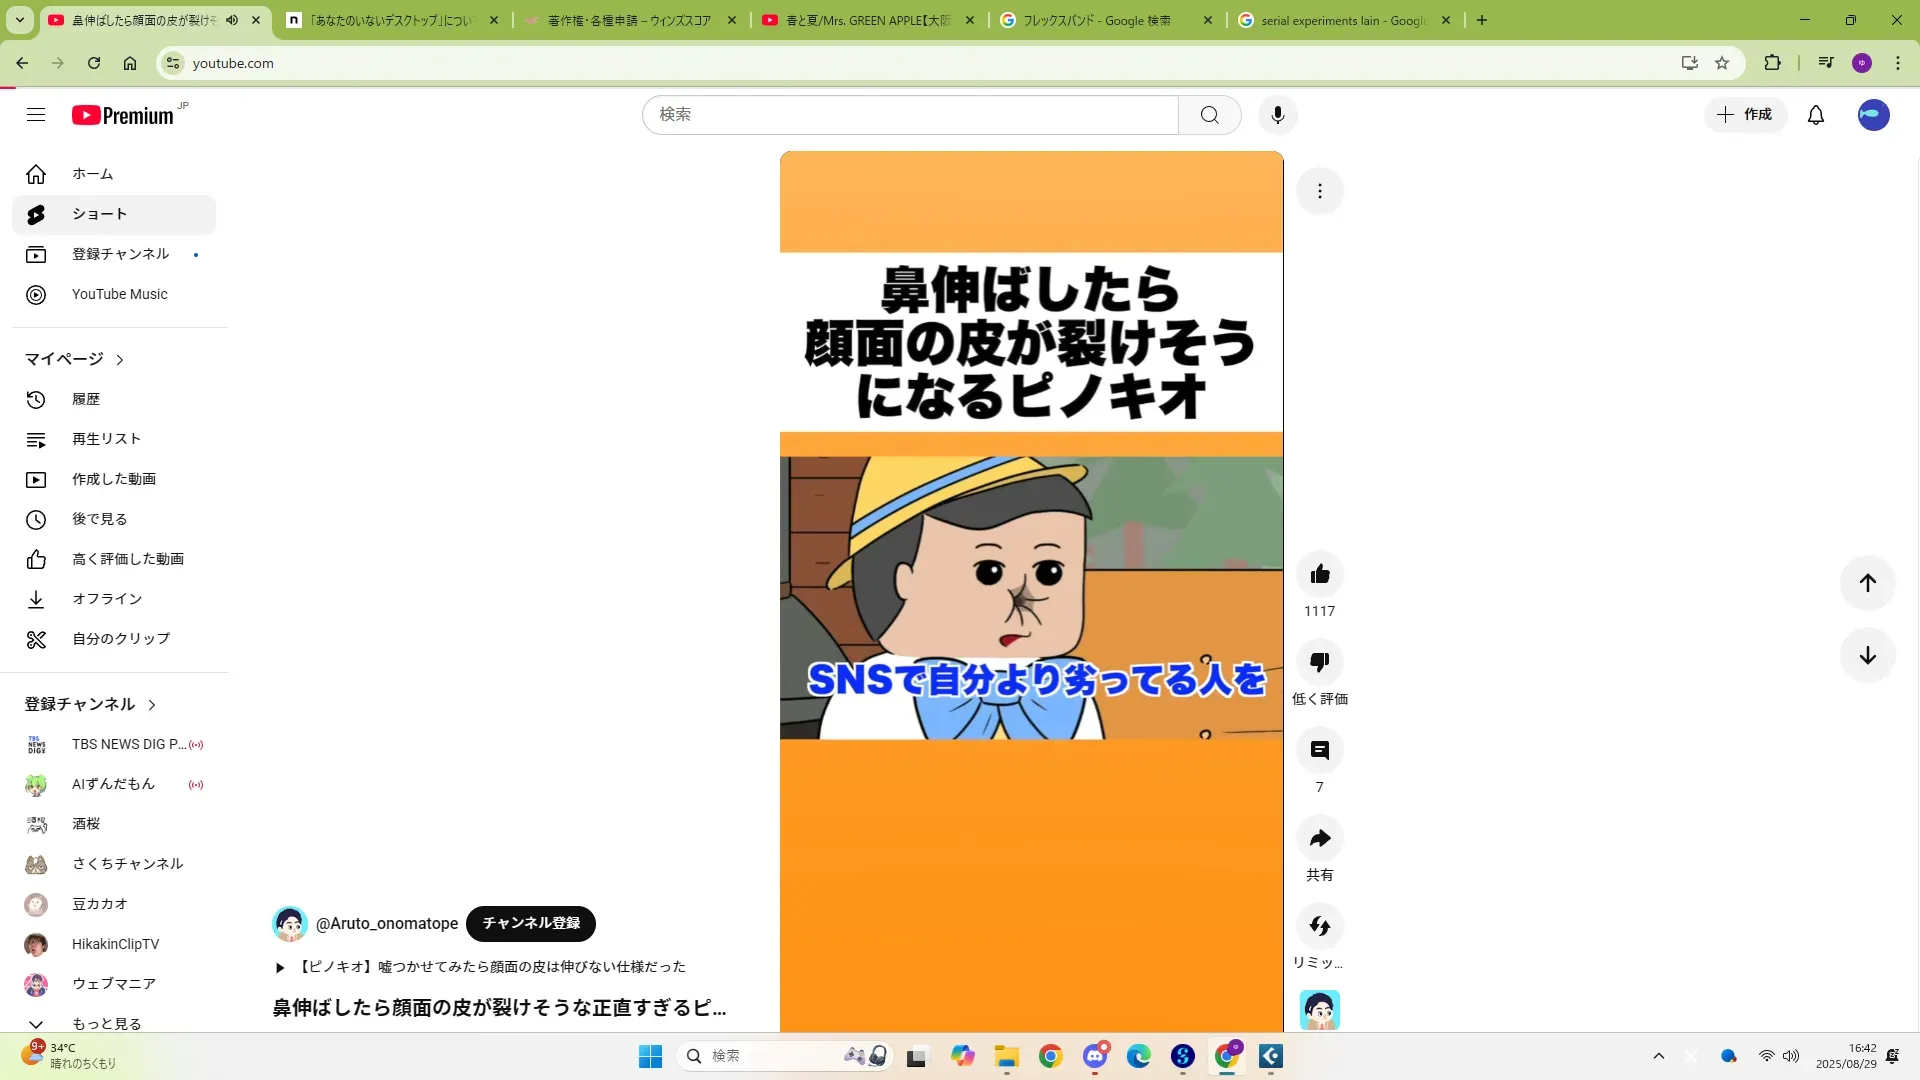Bookmark this page with star icon
The width and height of the screenshot is (1920, 1080).
tap(1721, 63)
